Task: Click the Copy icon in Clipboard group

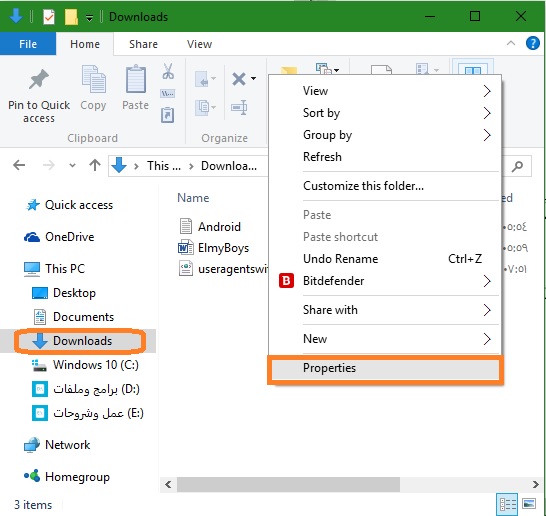Action: click(x=93, y=79)
